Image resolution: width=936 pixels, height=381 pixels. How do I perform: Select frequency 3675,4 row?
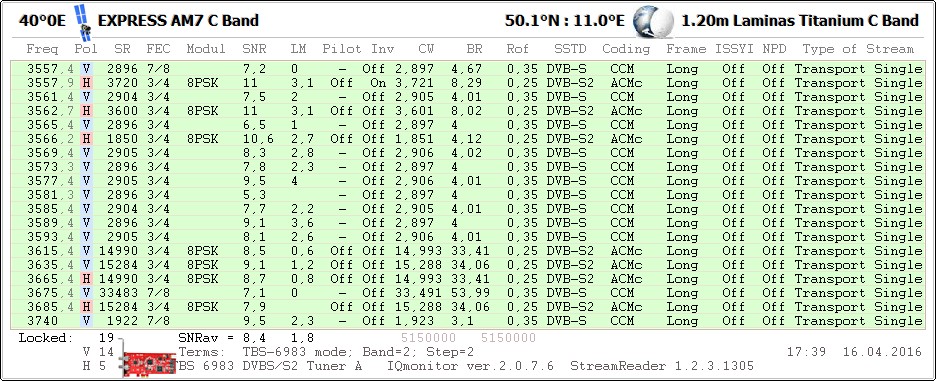(x=468, y=293)
